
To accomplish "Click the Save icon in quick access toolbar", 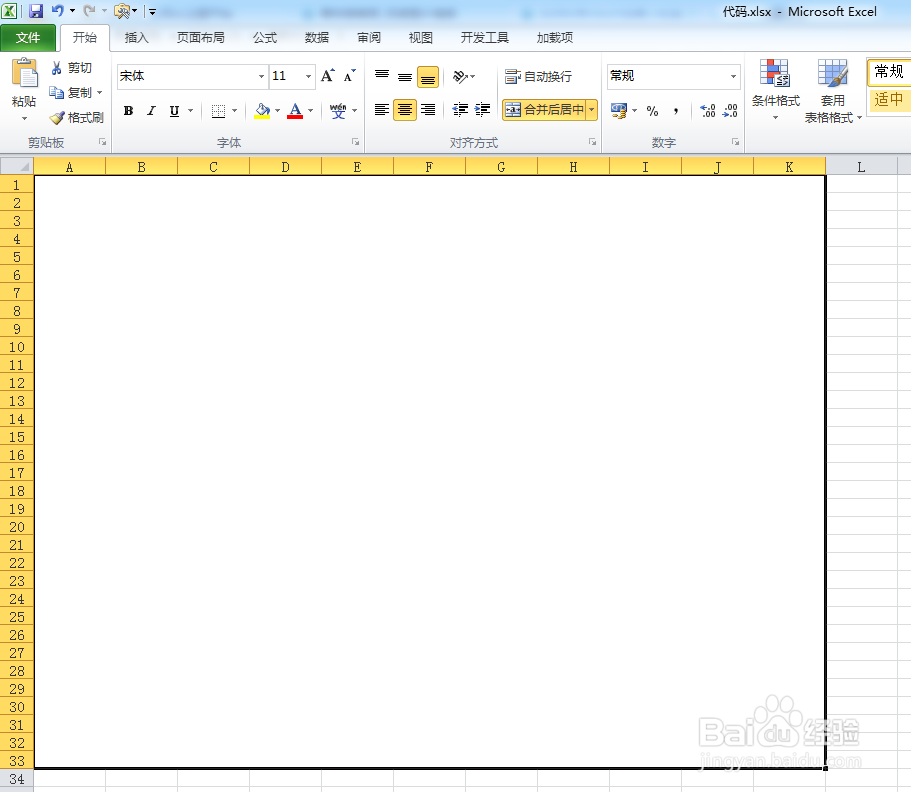I will coord(36,10).
